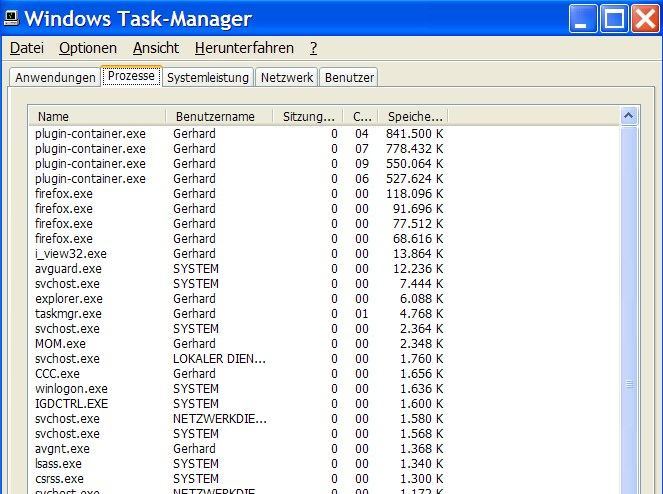Sort by Speiche... memory column header
The image size is (663, 494).
[x=413, y=116]
